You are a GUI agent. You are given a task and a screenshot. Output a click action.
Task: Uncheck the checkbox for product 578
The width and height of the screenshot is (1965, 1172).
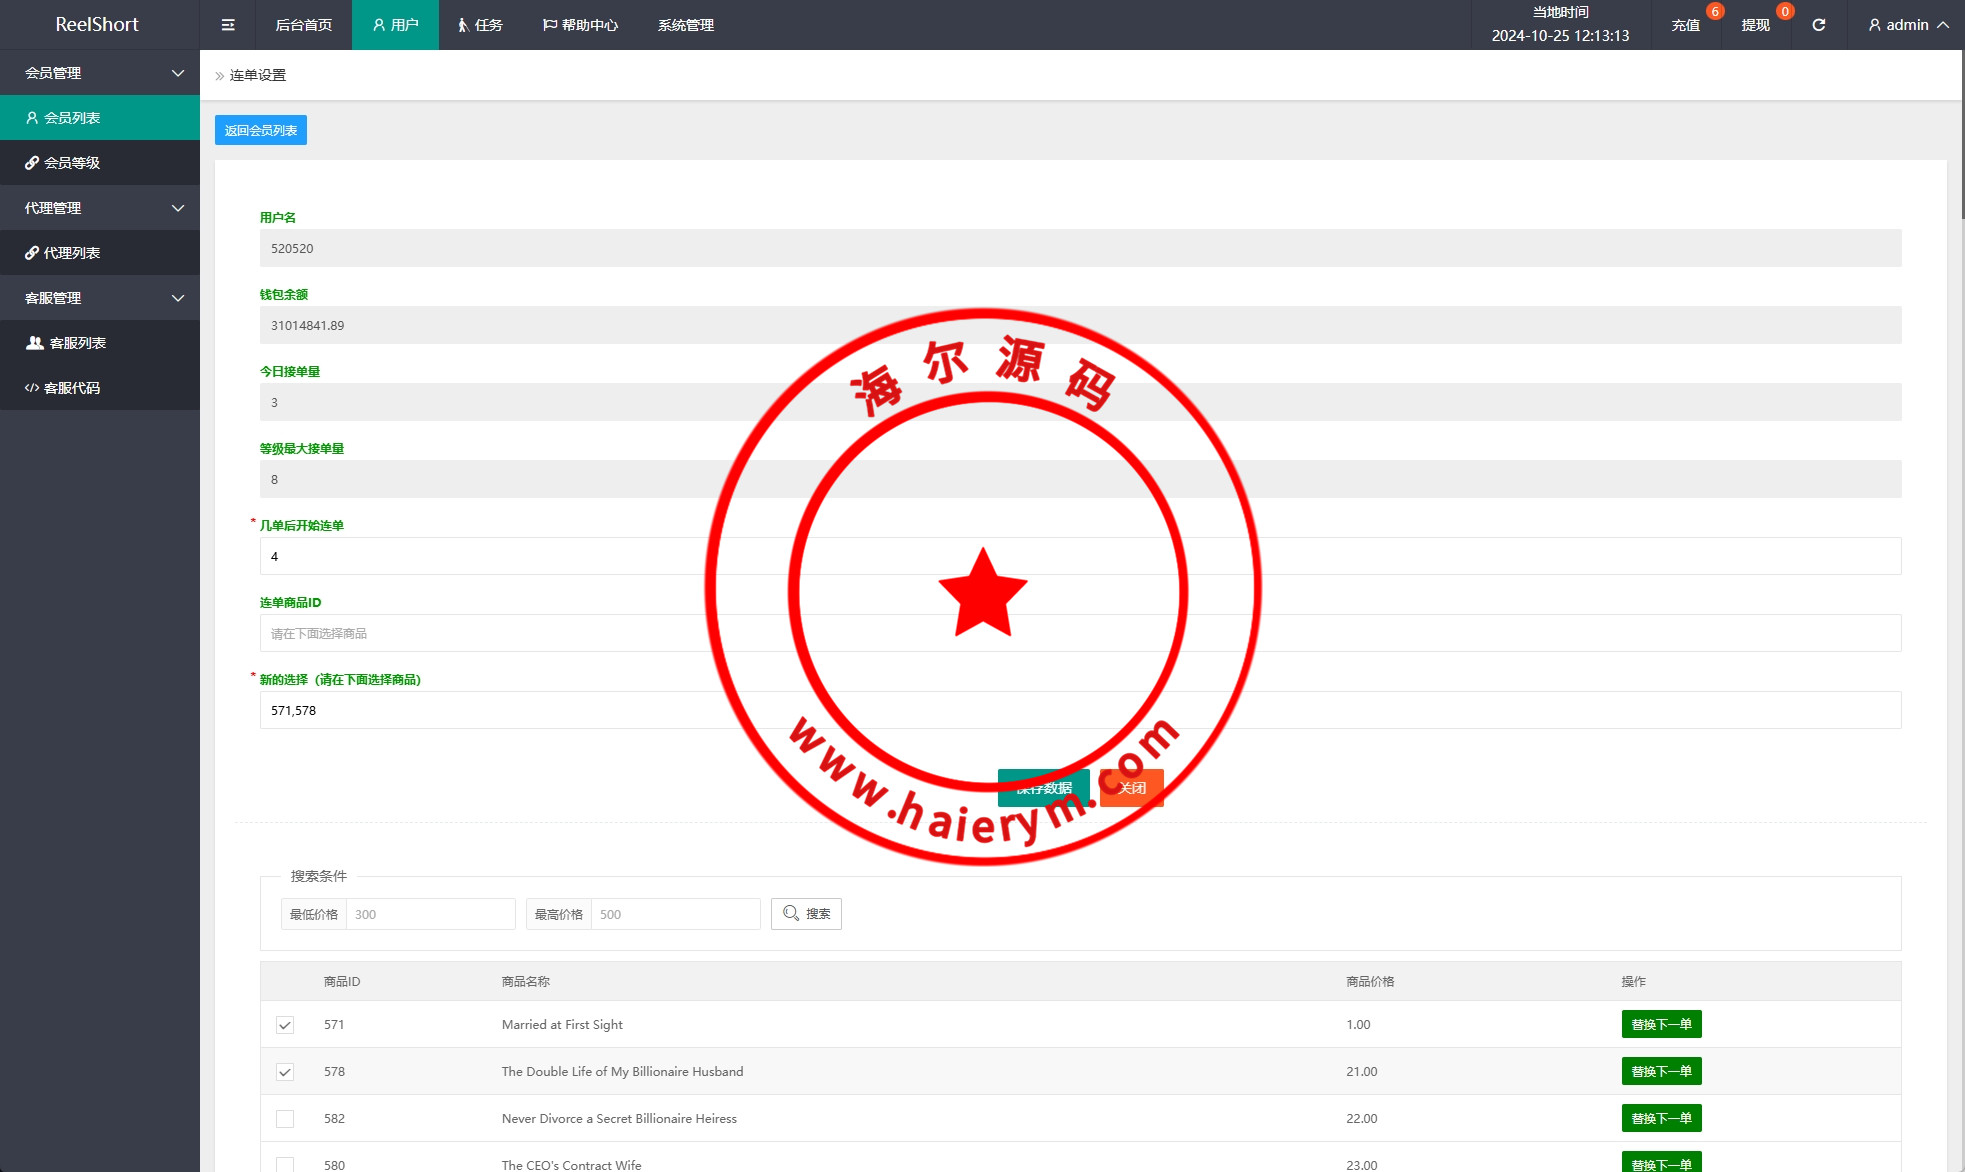285,1072
